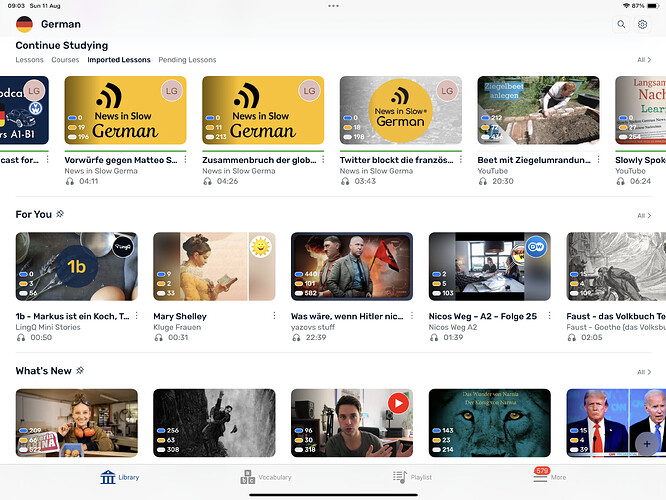Tap the DW badge on Nicos Weg card
666x500 pixels.
click(536, 247)
